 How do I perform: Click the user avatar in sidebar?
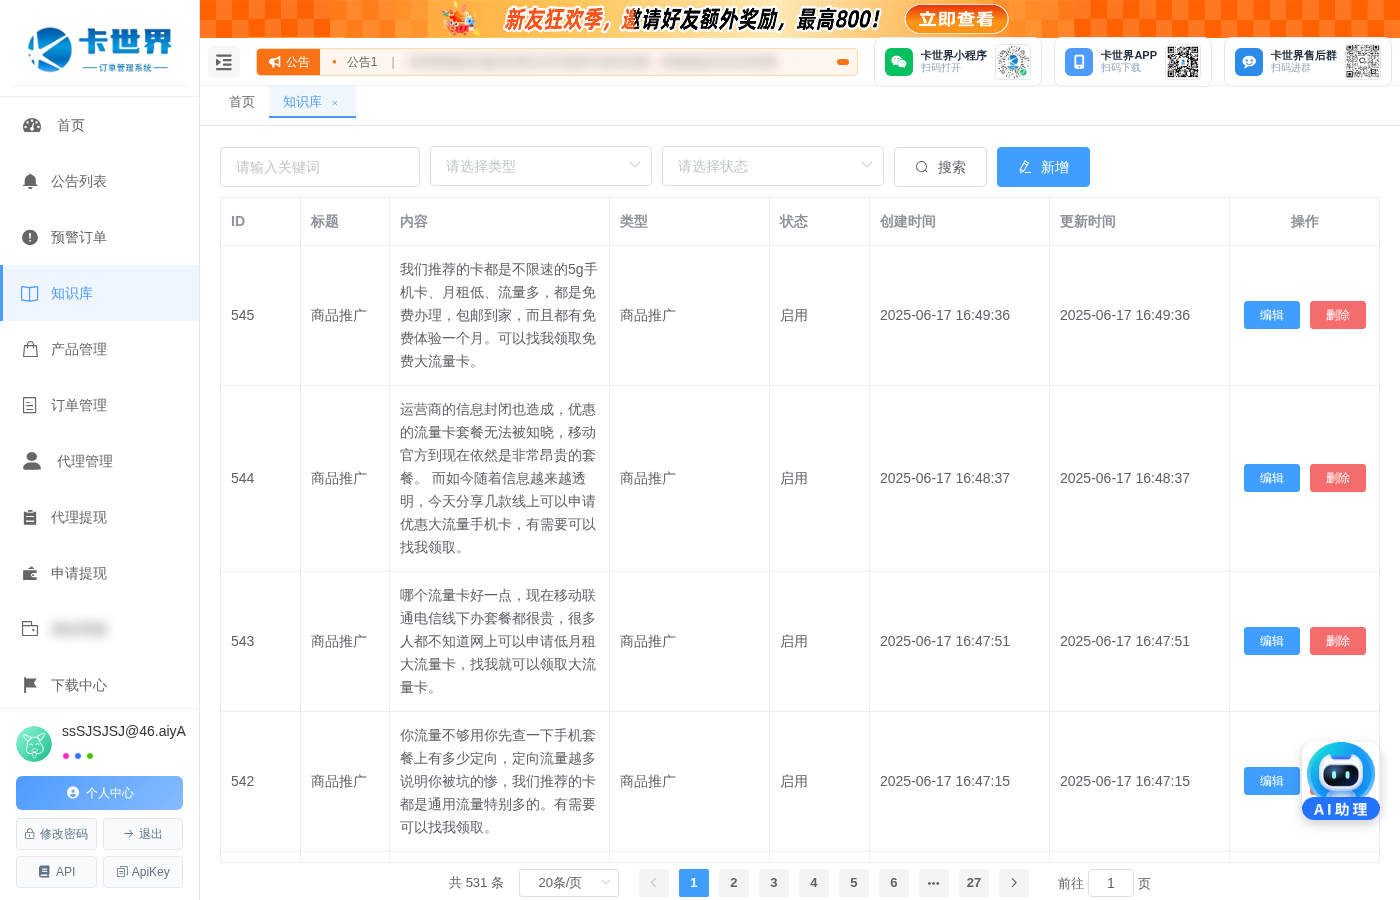[34, 744]
